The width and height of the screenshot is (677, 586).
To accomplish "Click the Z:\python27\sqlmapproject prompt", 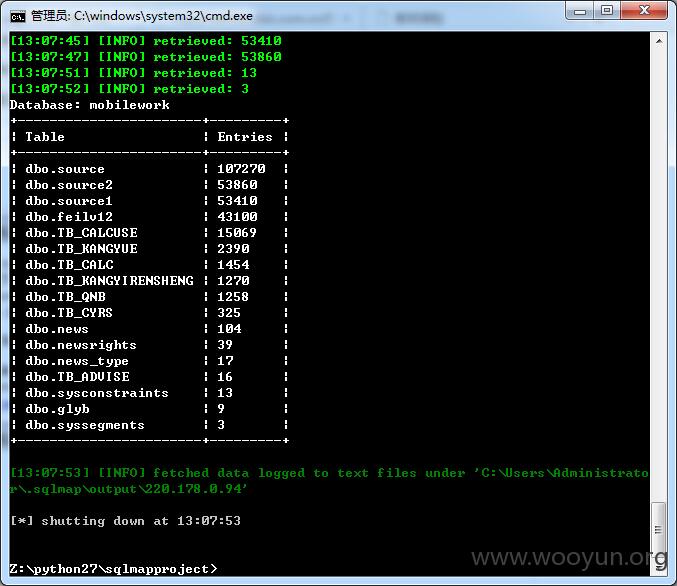I will click(x=114, y=569).
